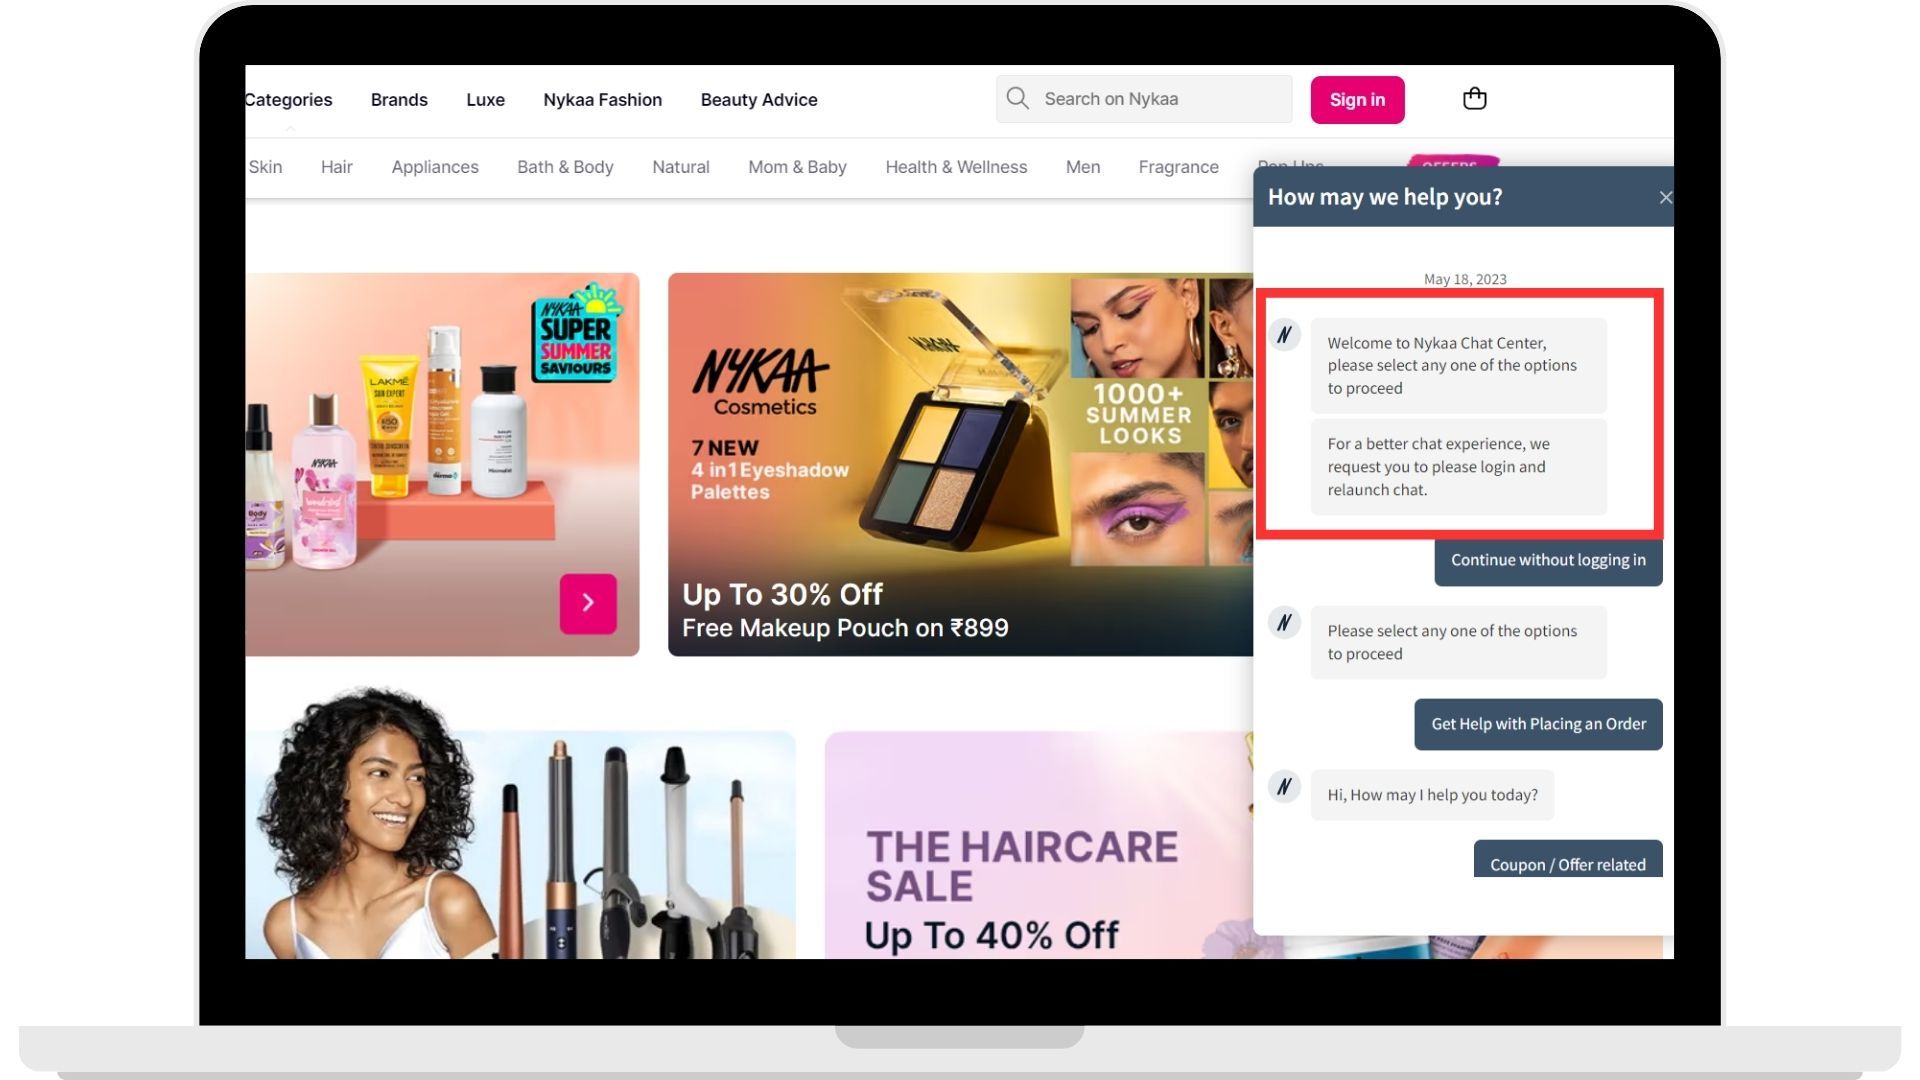Open the Categories menu
1920x1080 pixels.
pyautogui.click(x=288, y=99)
